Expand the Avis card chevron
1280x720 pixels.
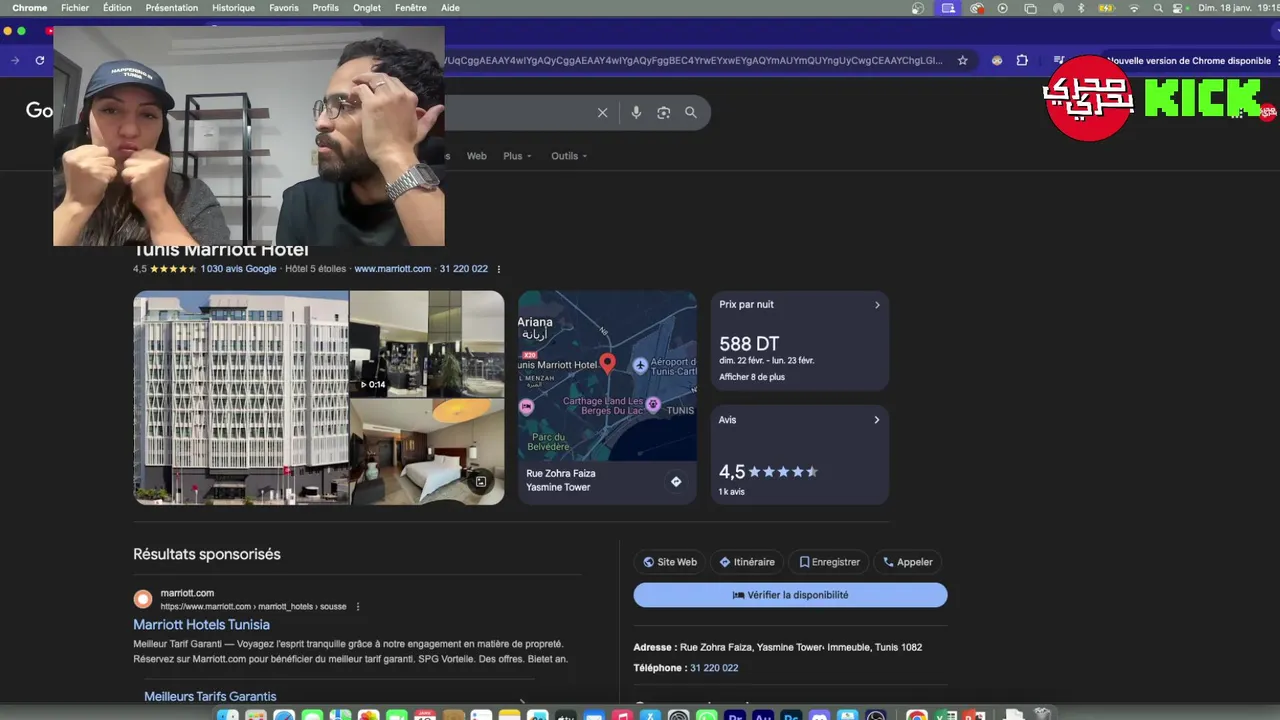pos(877,420)
